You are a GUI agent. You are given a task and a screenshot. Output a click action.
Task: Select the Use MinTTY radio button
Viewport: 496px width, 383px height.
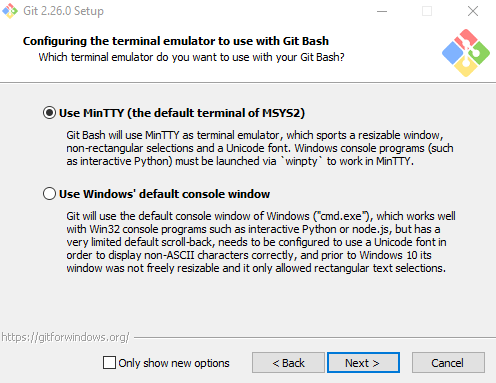[x=49, y=113]
